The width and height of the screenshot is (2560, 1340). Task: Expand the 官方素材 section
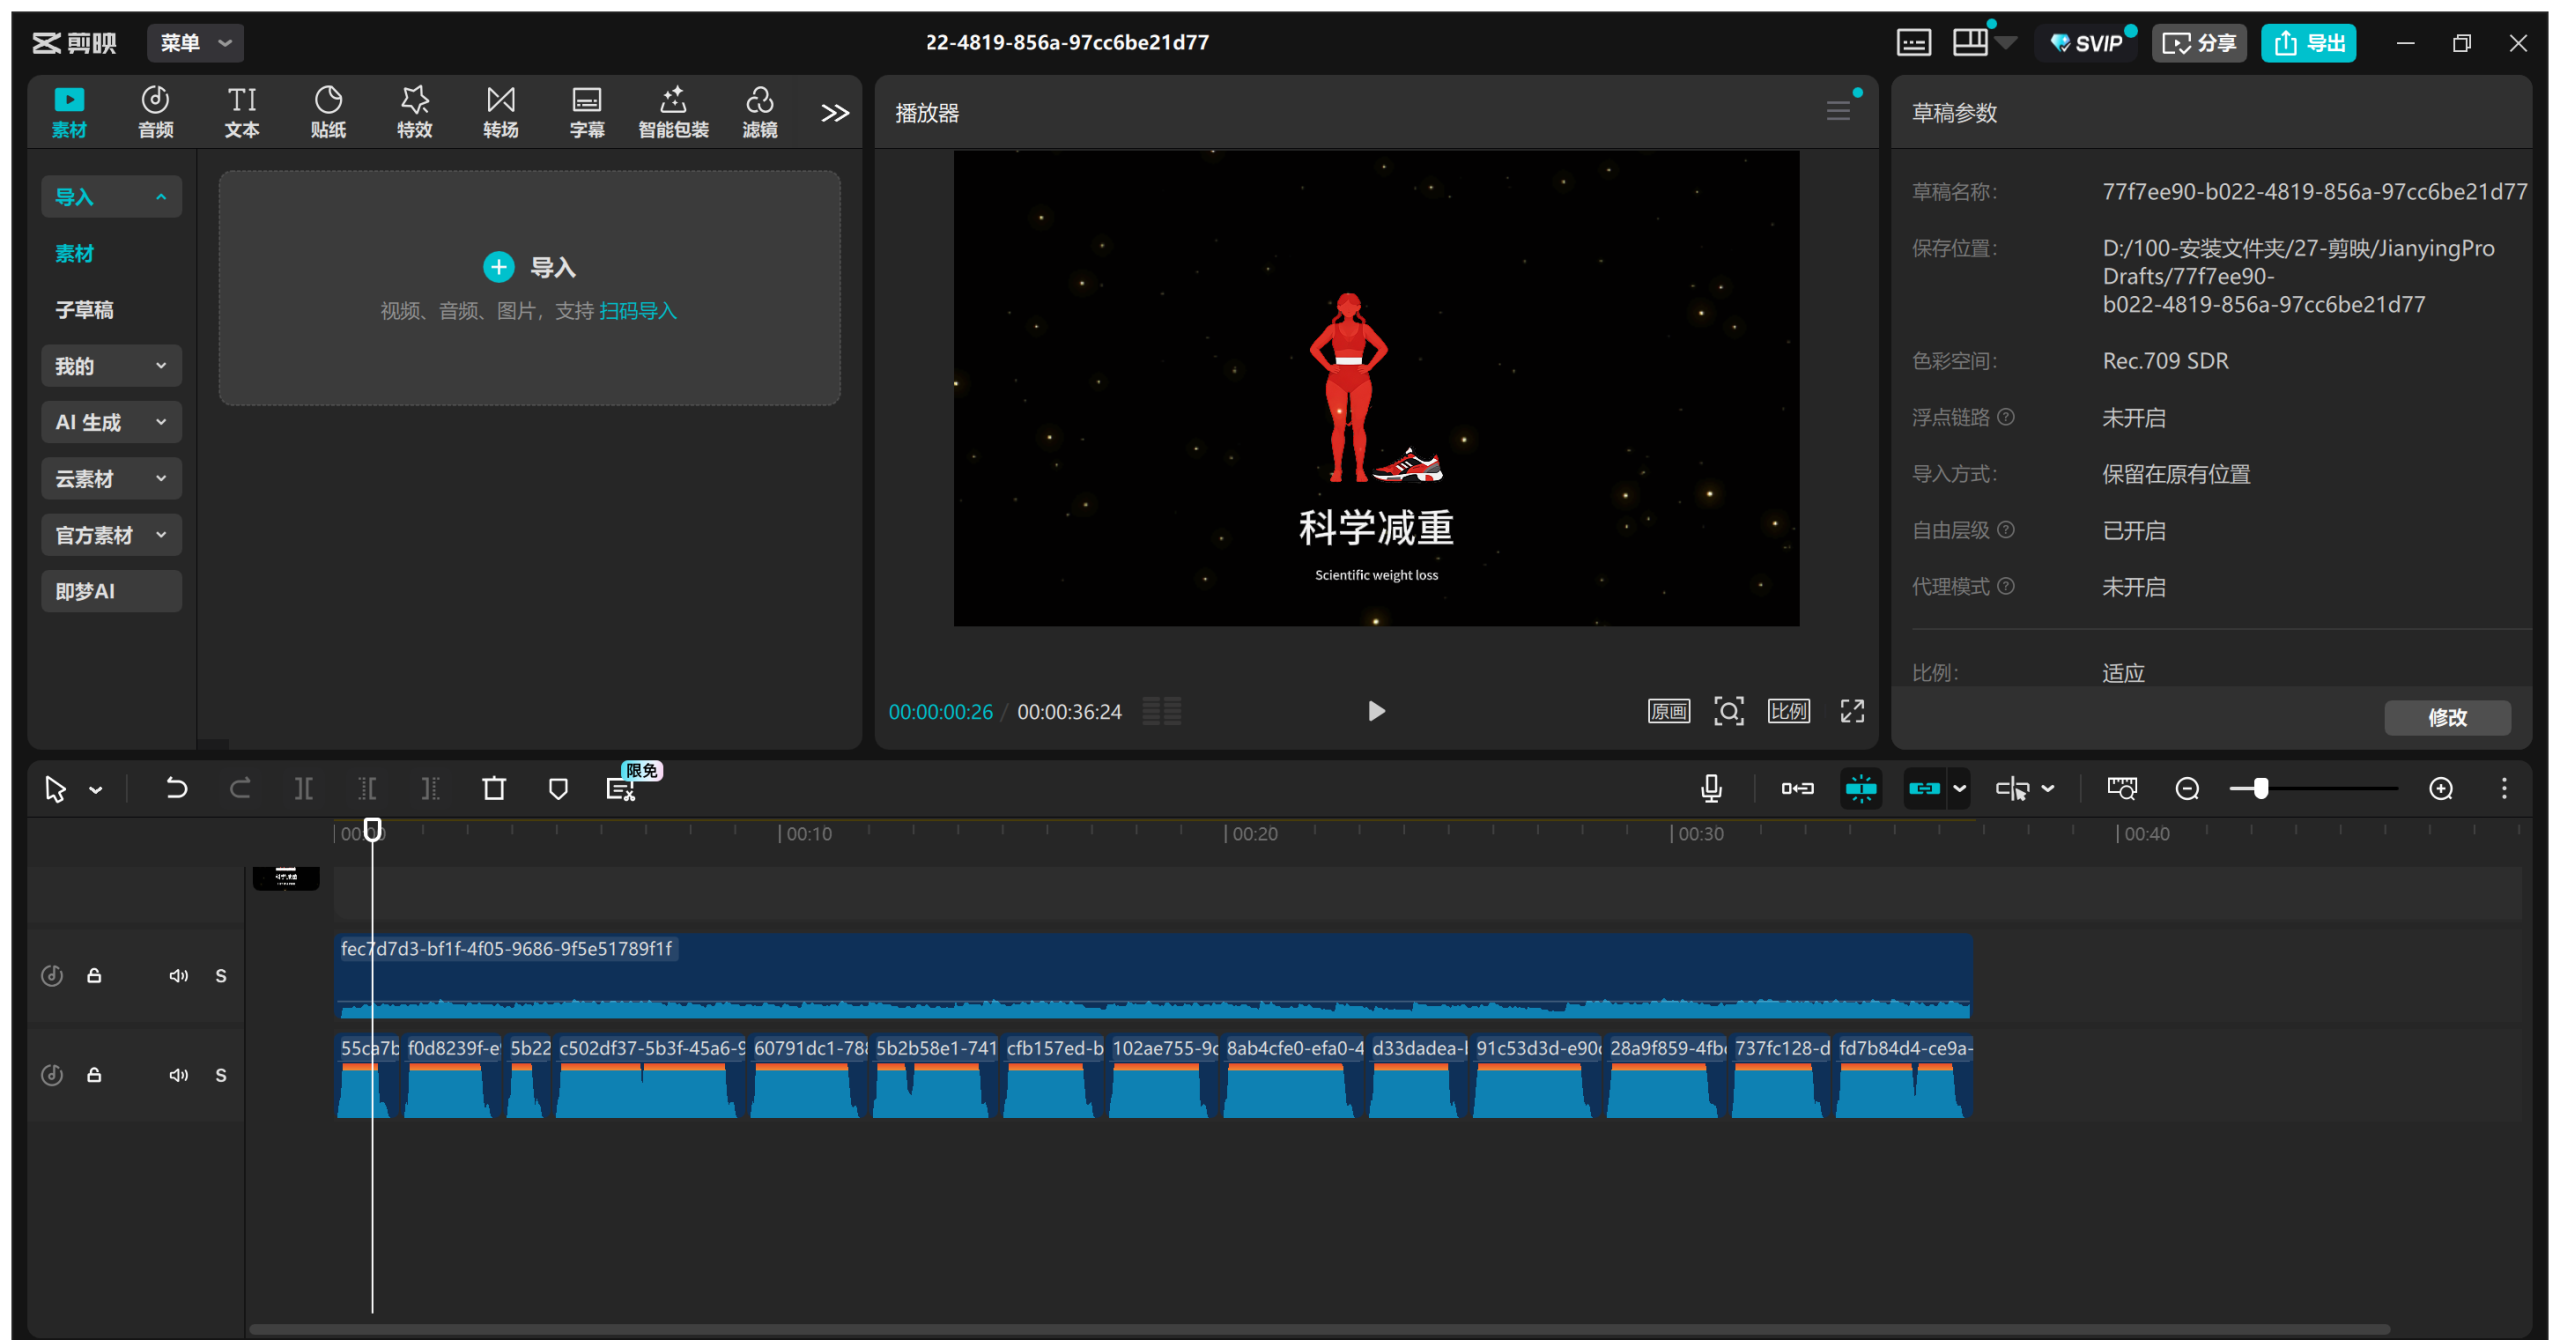click(x=111, y=535)
